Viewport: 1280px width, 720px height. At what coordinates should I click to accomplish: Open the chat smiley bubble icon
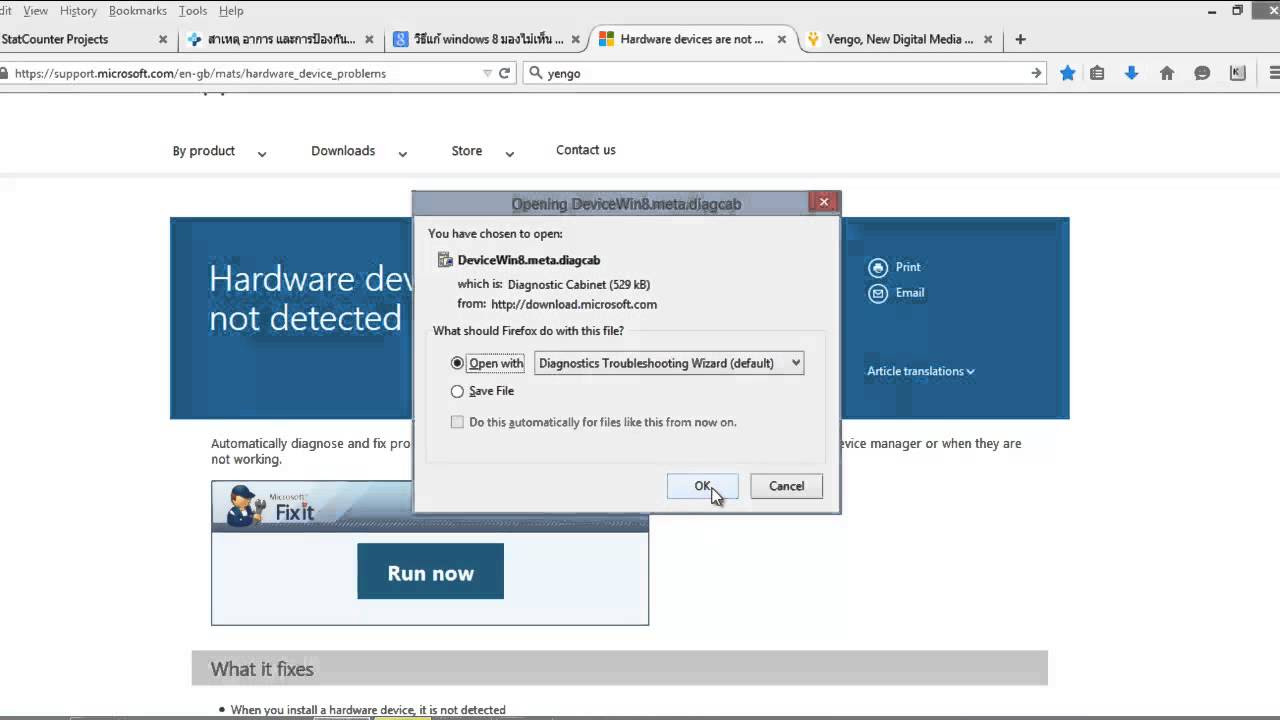tap(1202, 73)
